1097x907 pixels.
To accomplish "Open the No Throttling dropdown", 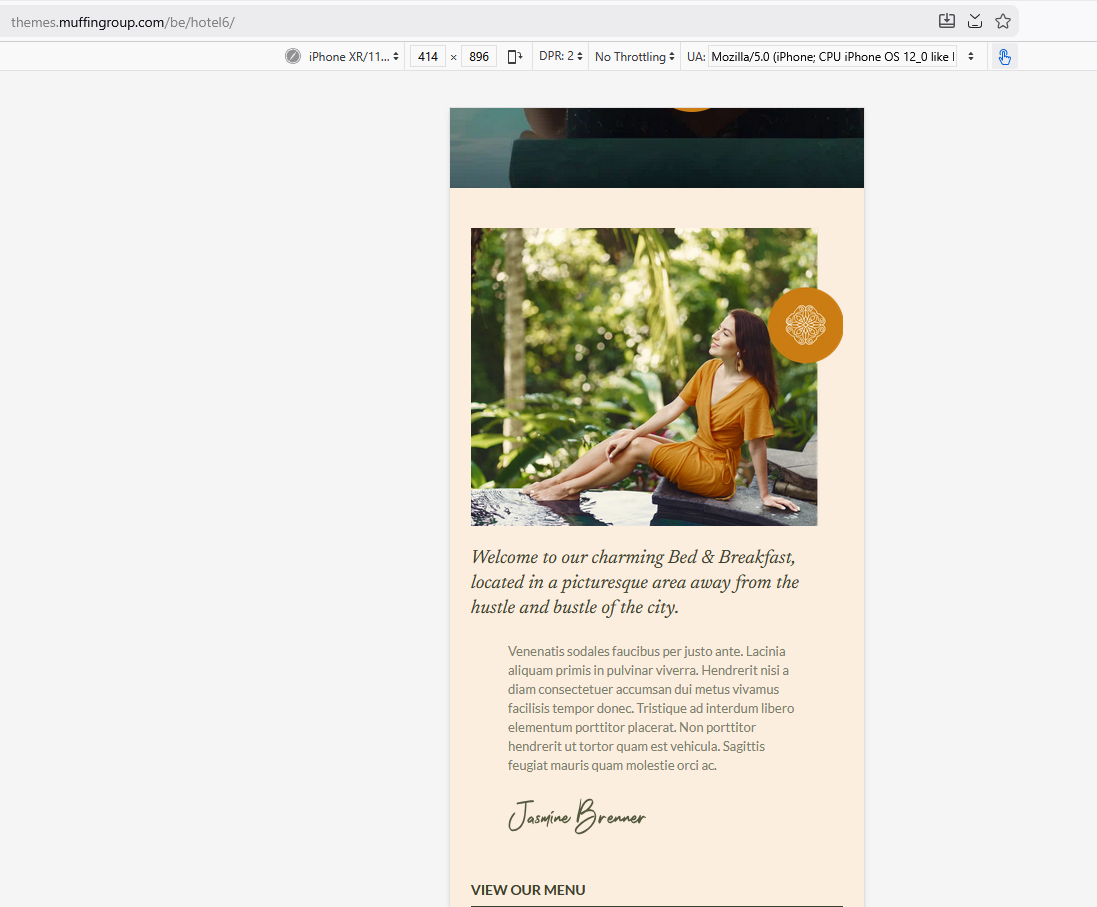I will [635, 57].
